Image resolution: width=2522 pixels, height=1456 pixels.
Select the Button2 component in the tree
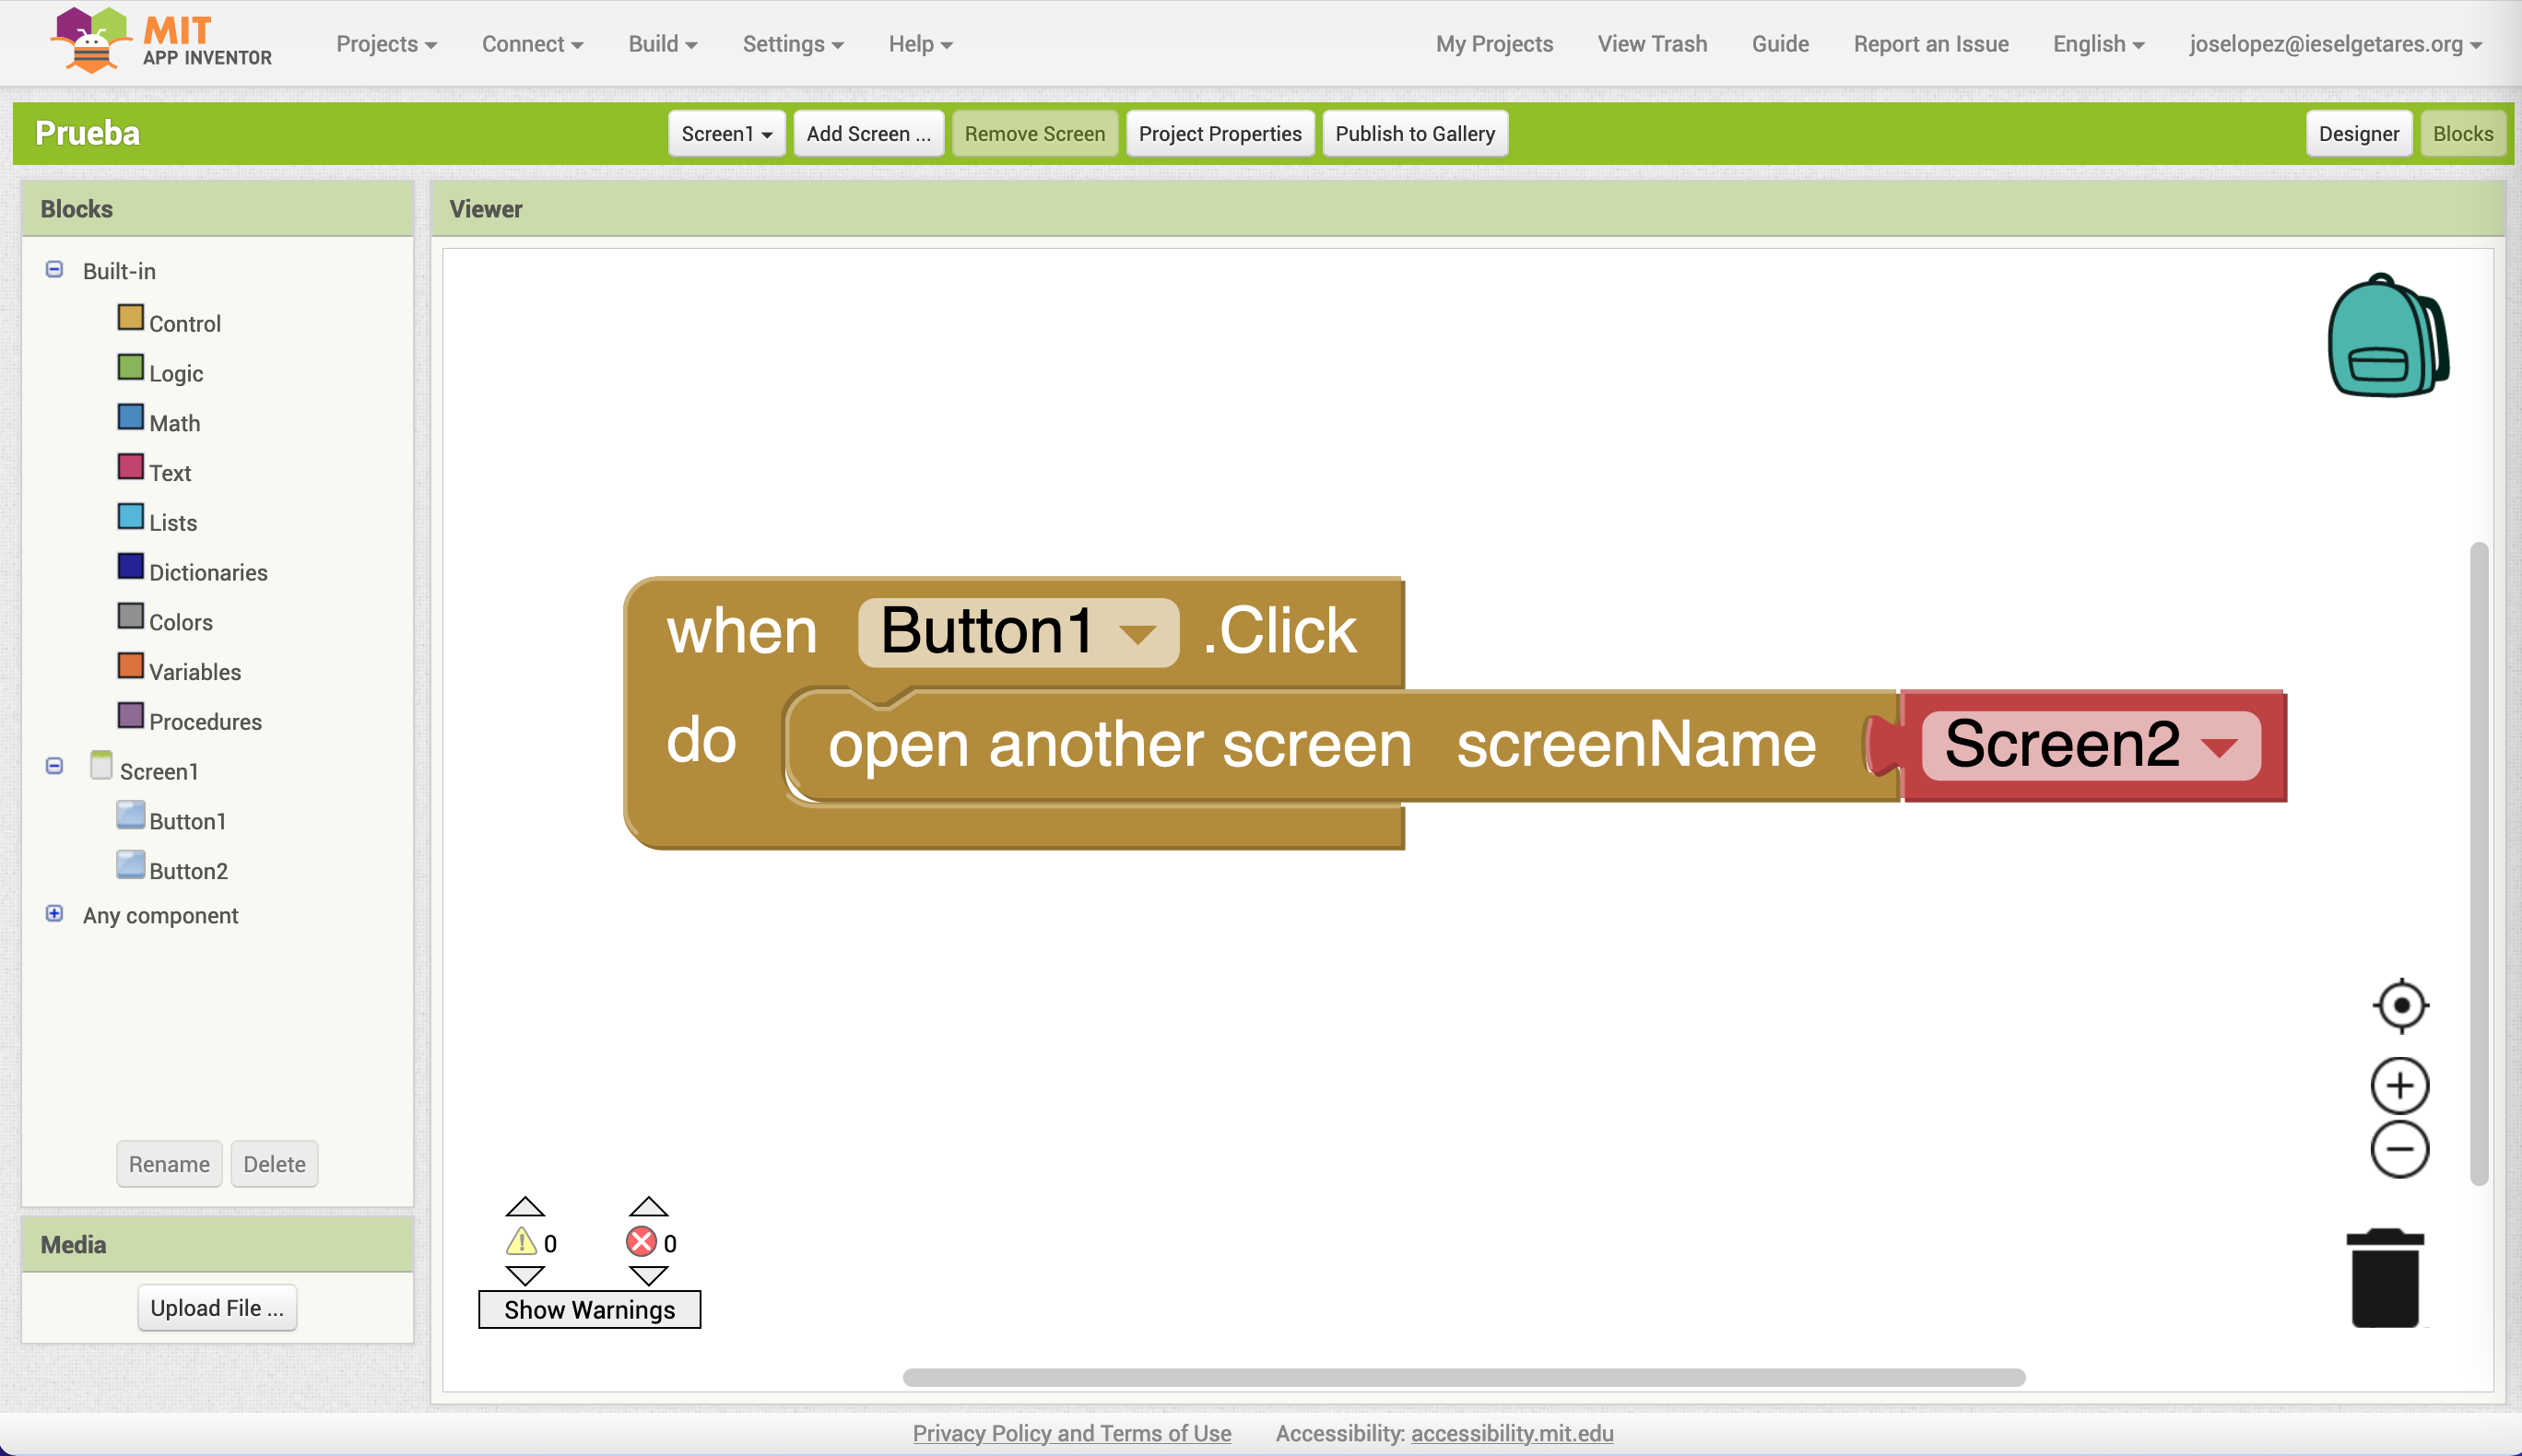pyautogui.click(x=188, y=870)
